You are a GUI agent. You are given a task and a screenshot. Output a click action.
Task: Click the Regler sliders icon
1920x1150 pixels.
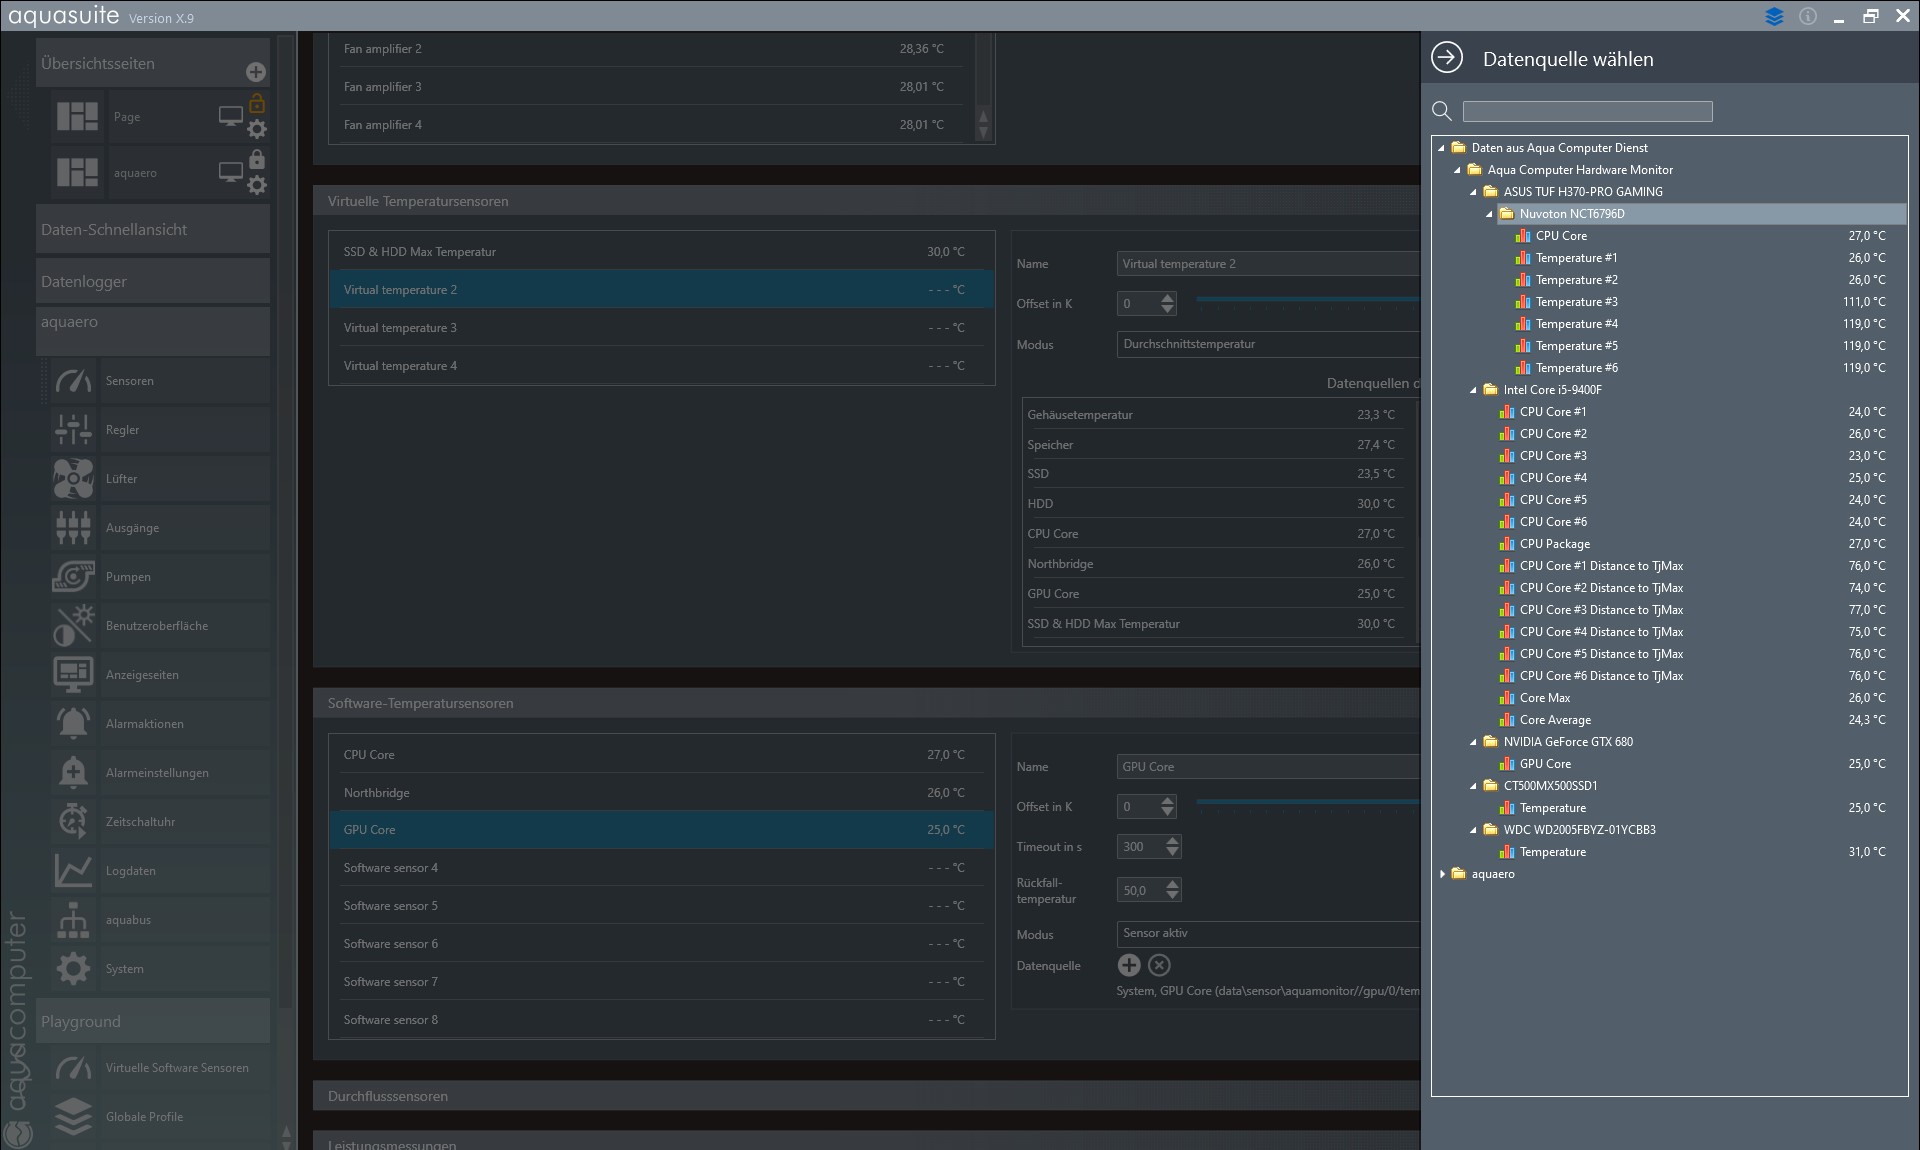click(73, 430)
